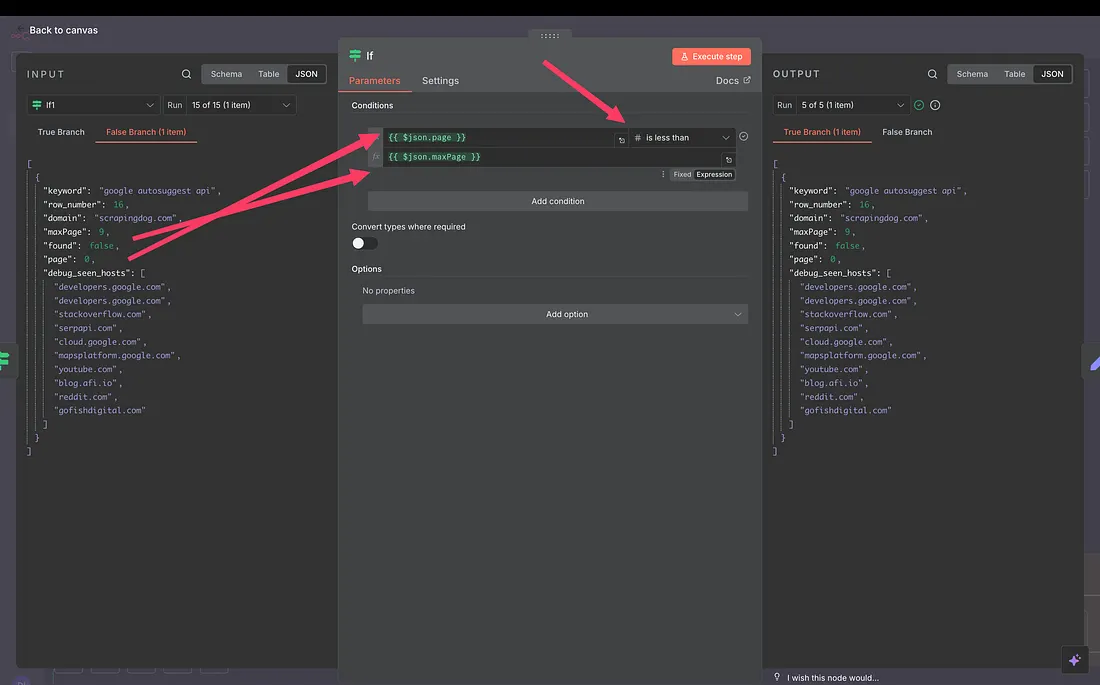Click the info icon beside output run selector
Screen dimensions: 1100x685
[x=935, y=105]
